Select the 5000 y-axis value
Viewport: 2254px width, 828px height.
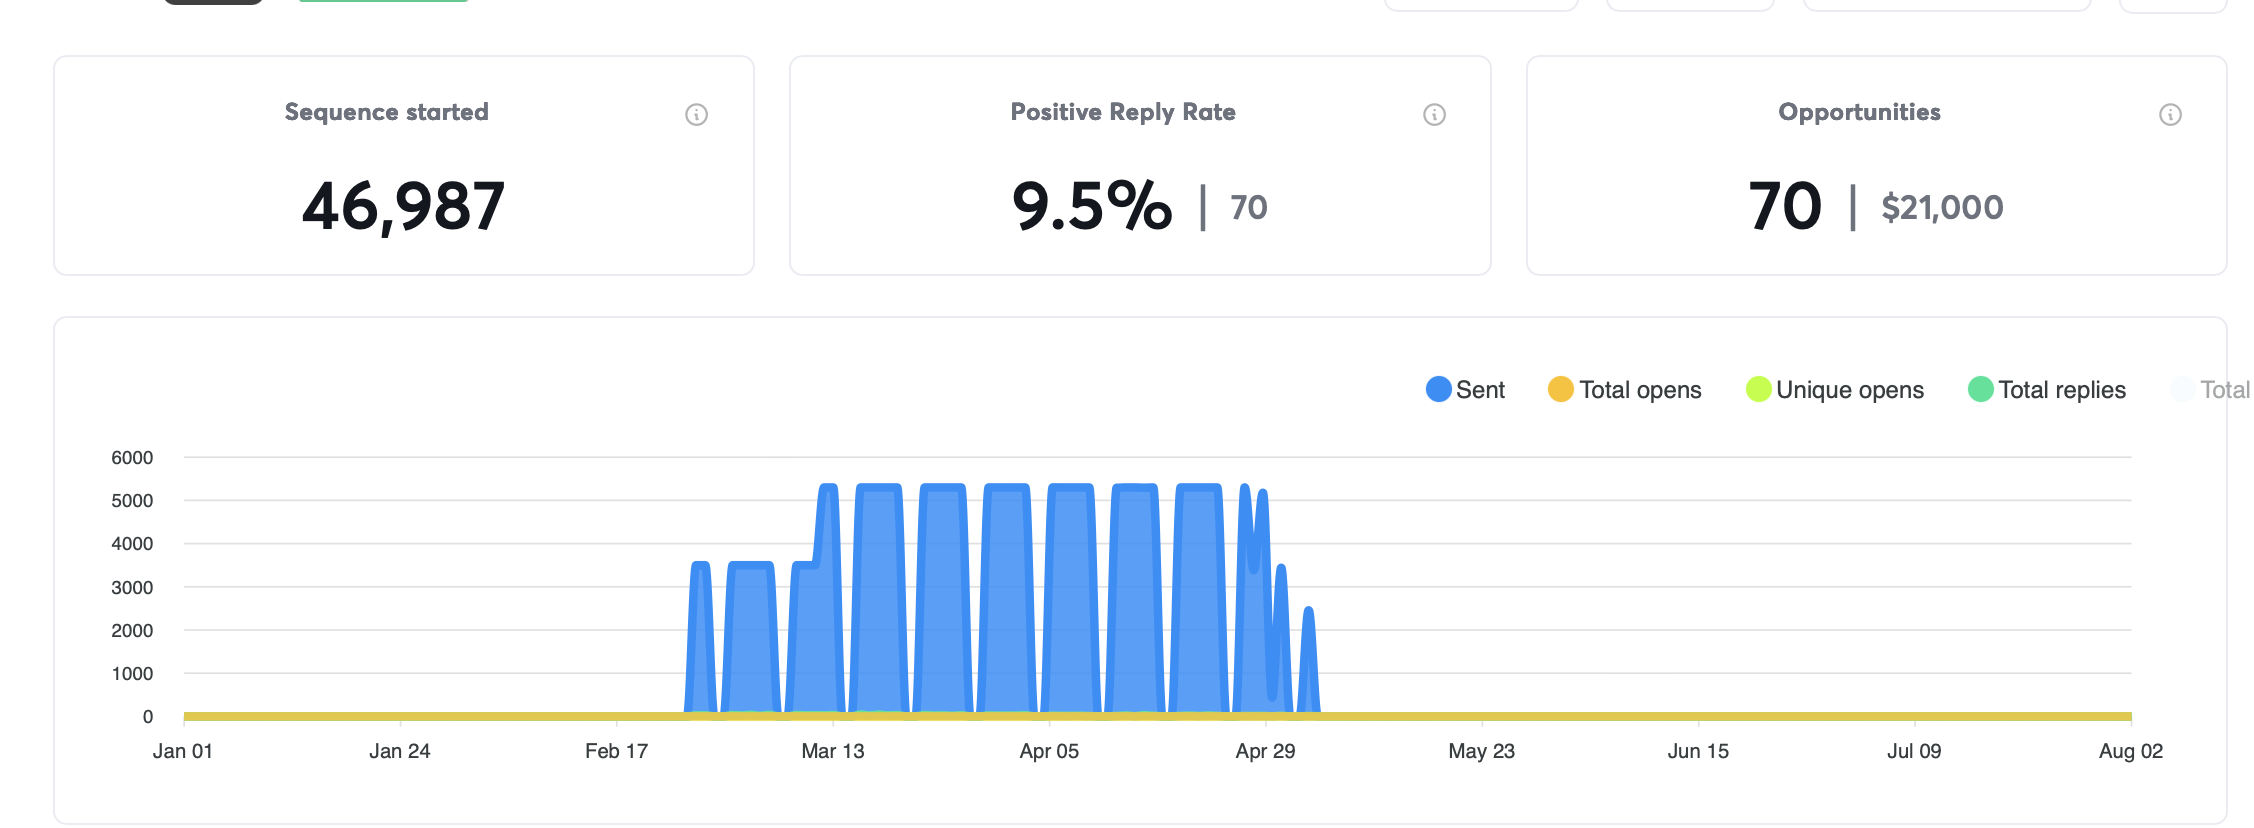[x=132, y=501]
